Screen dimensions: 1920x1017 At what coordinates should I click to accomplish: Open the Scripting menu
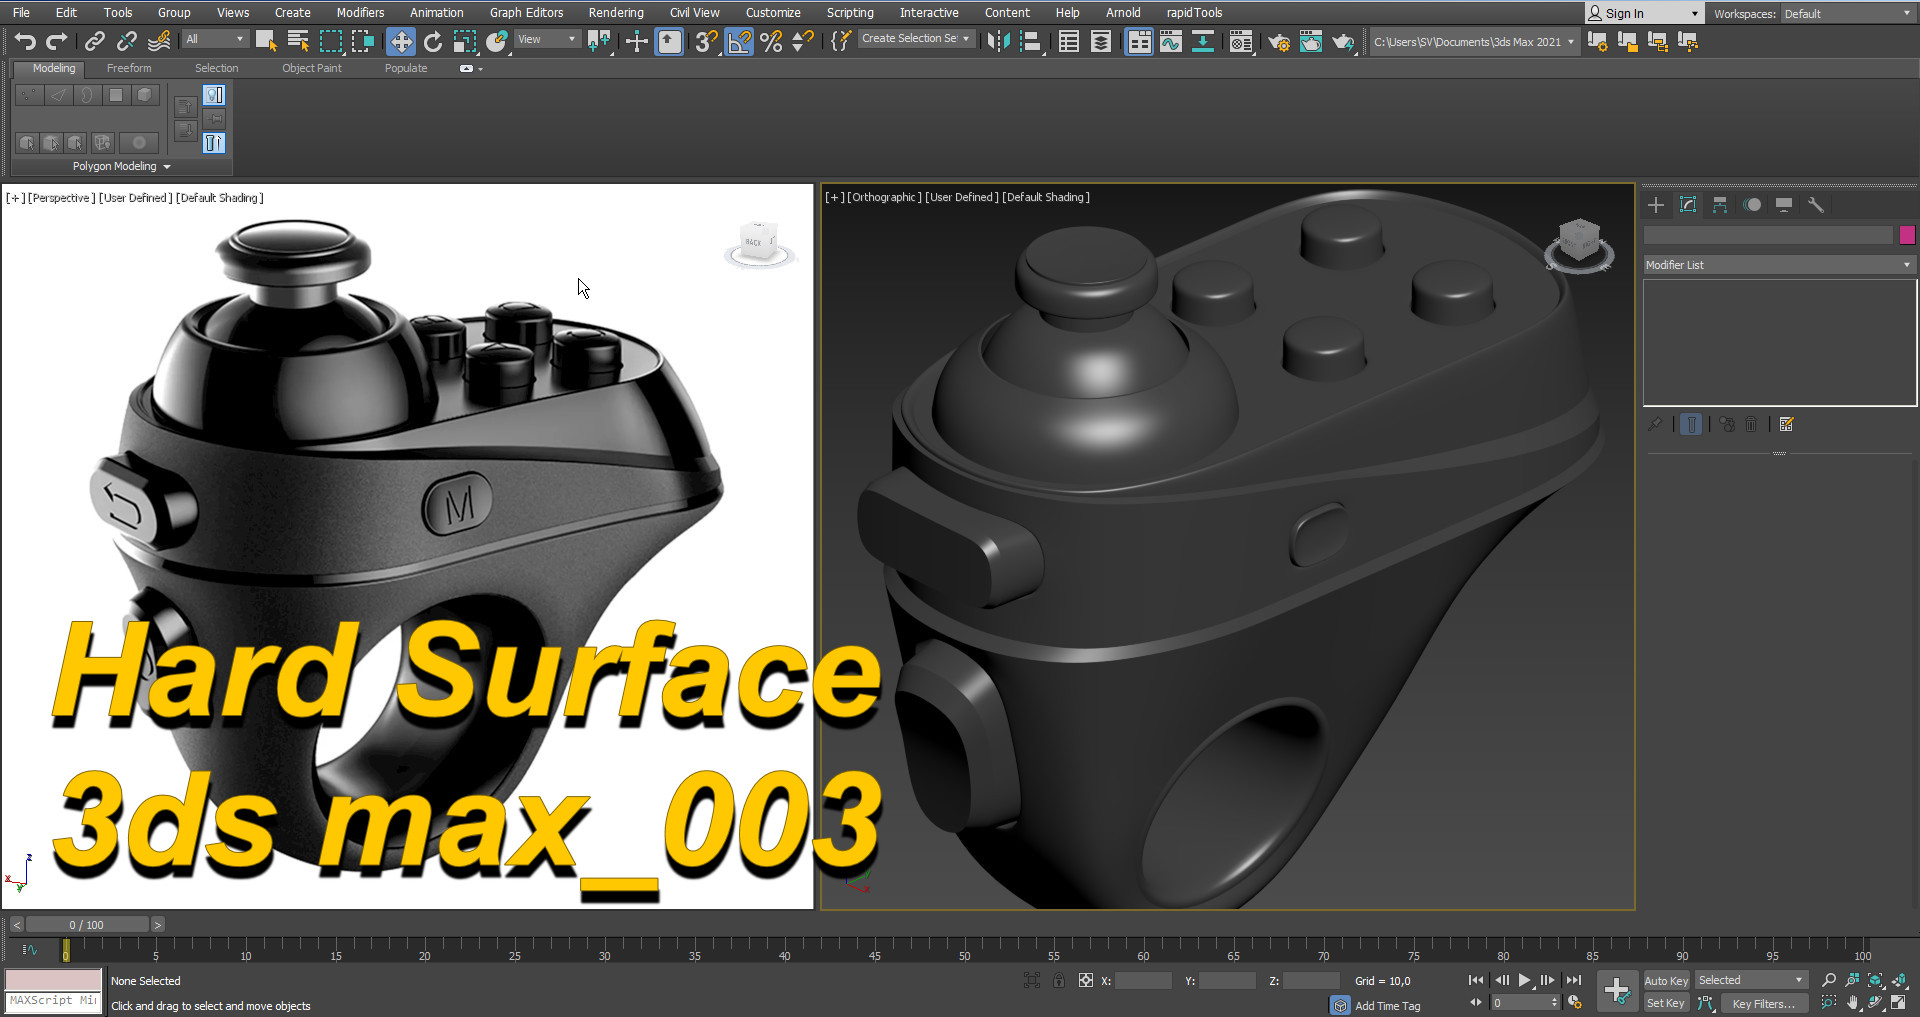(x=850, y=12)
